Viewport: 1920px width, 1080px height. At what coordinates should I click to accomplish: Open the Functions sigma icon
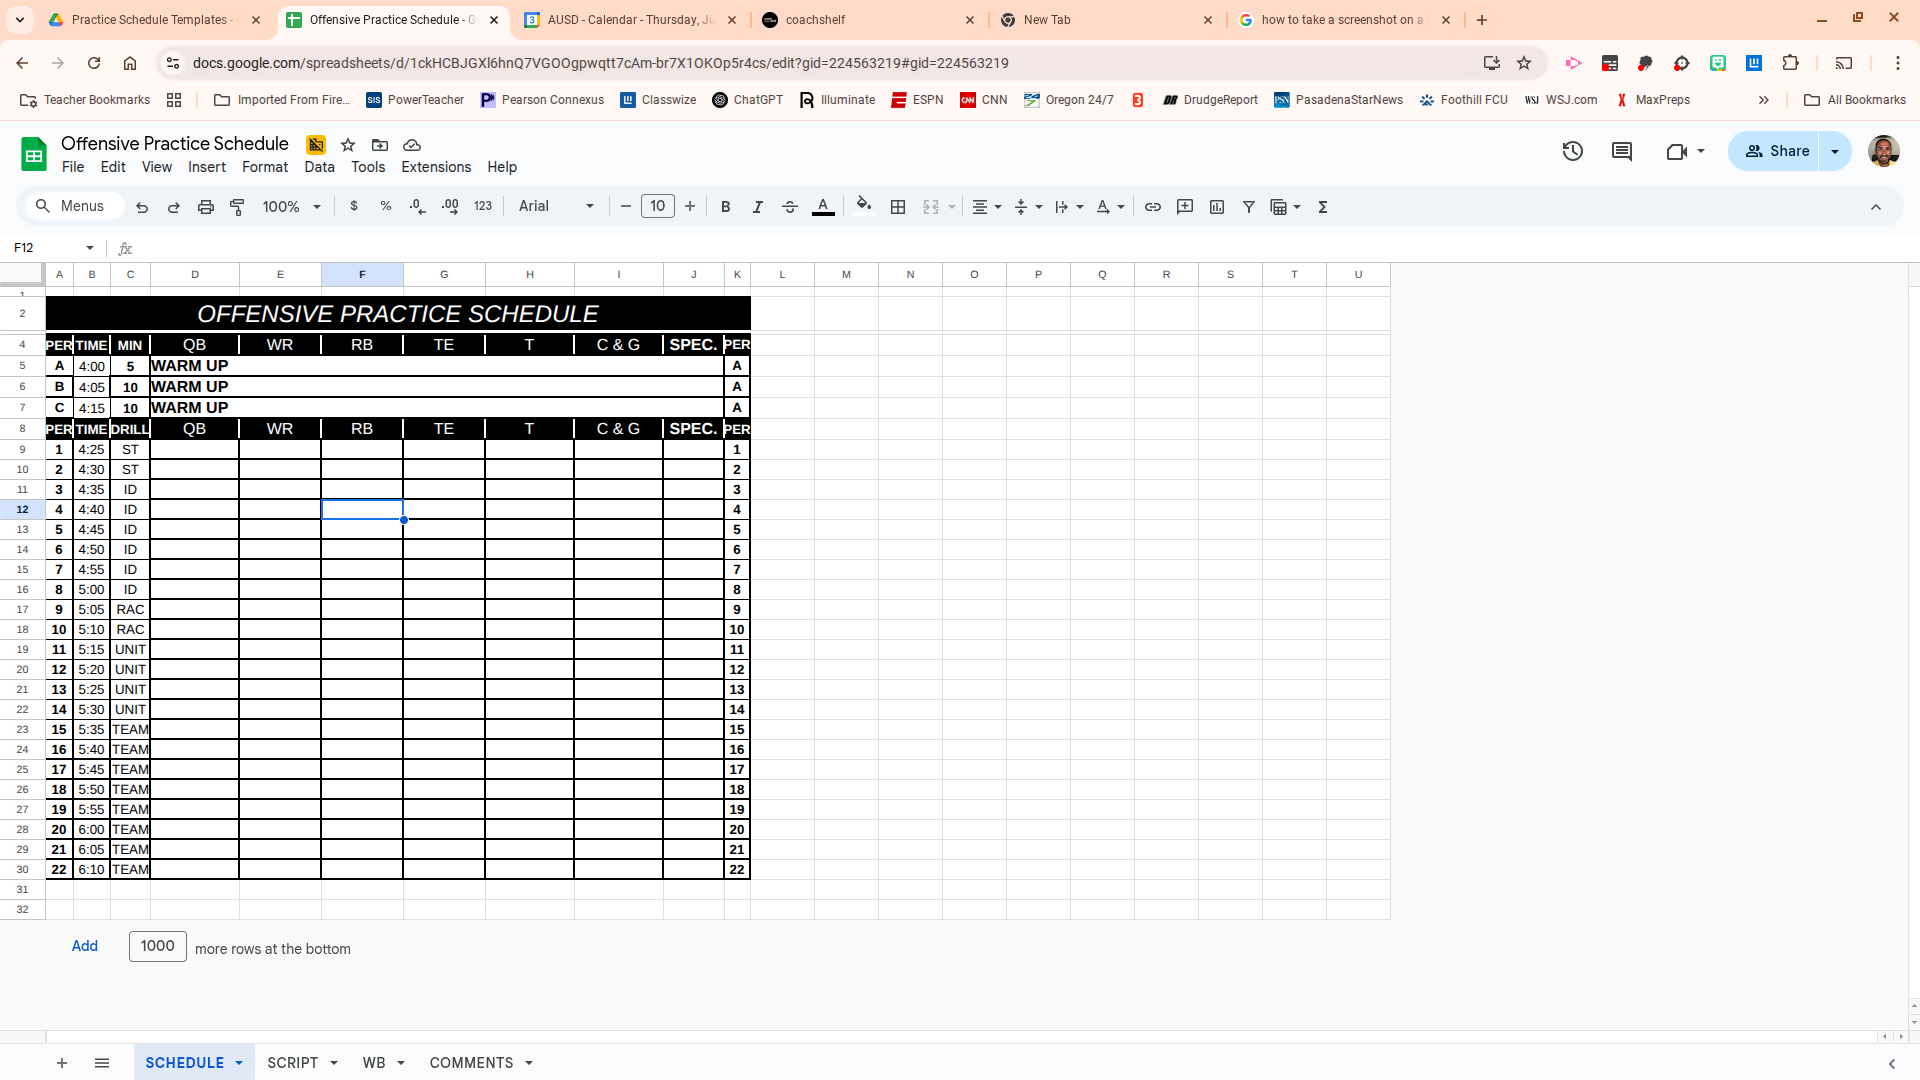[x=1323, y=207]
